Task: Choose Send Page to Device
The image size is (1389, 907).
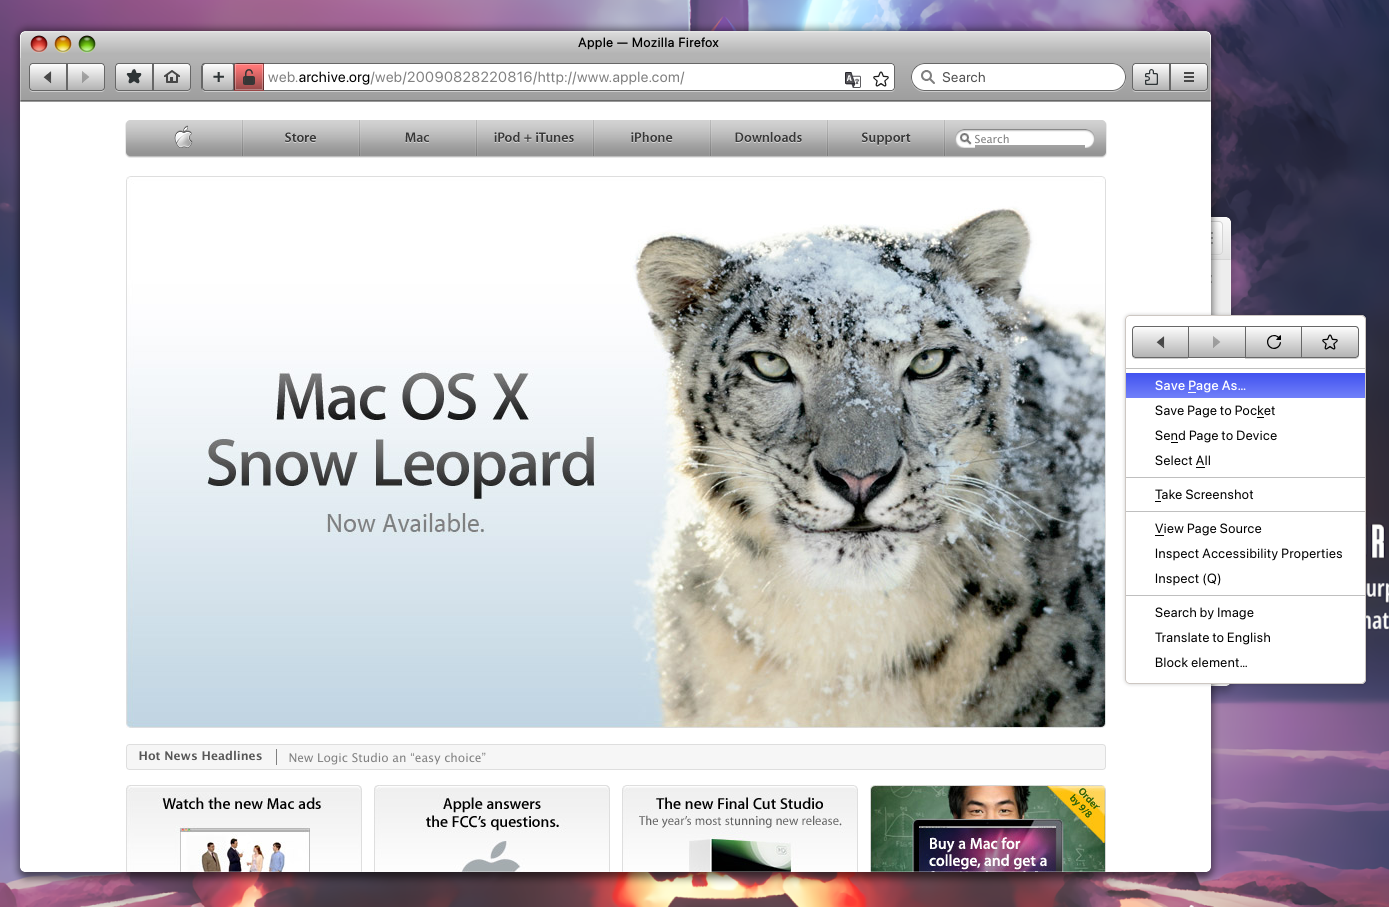Action: 1245,435
